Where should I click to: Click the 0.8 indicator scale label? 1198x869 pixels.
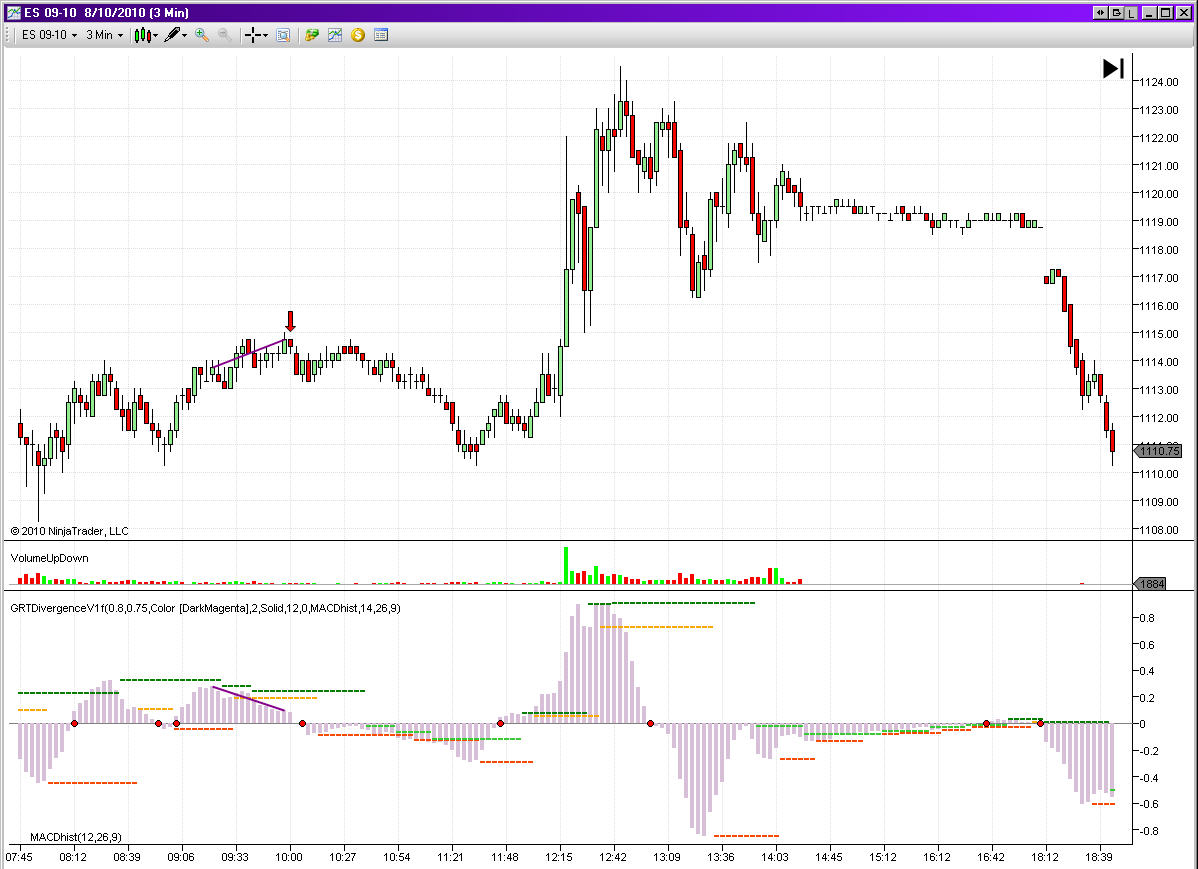[x=1147, y=618]
